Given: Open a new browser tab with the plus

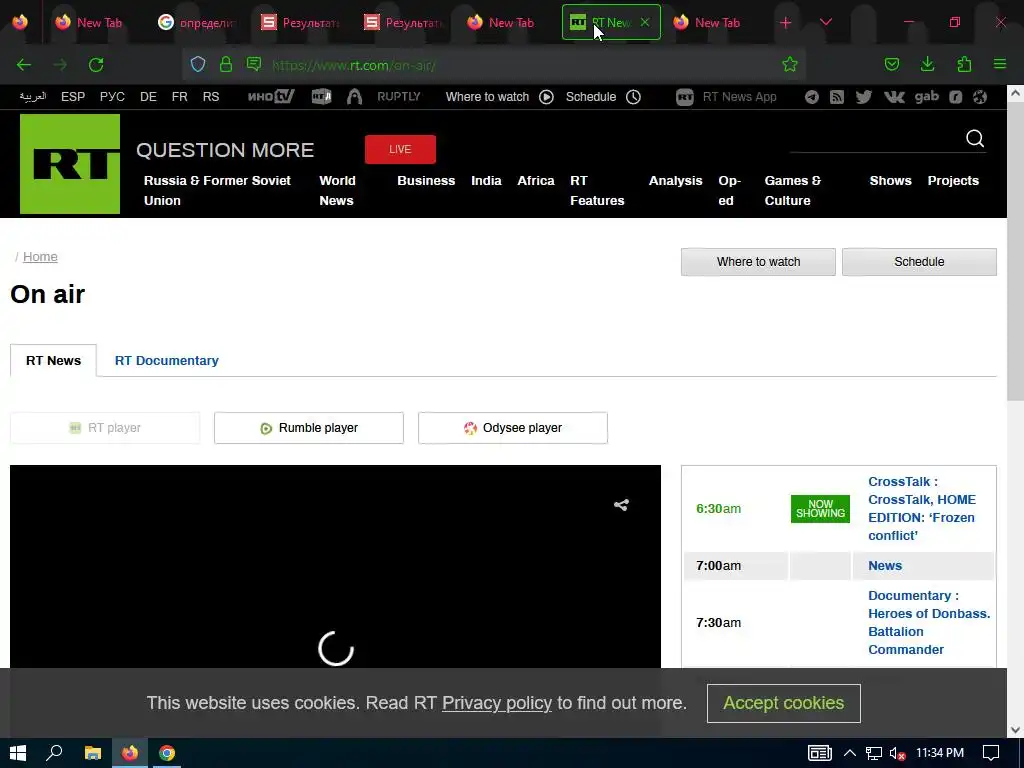Looking at the screenshot, I should [x=786, y=23].
